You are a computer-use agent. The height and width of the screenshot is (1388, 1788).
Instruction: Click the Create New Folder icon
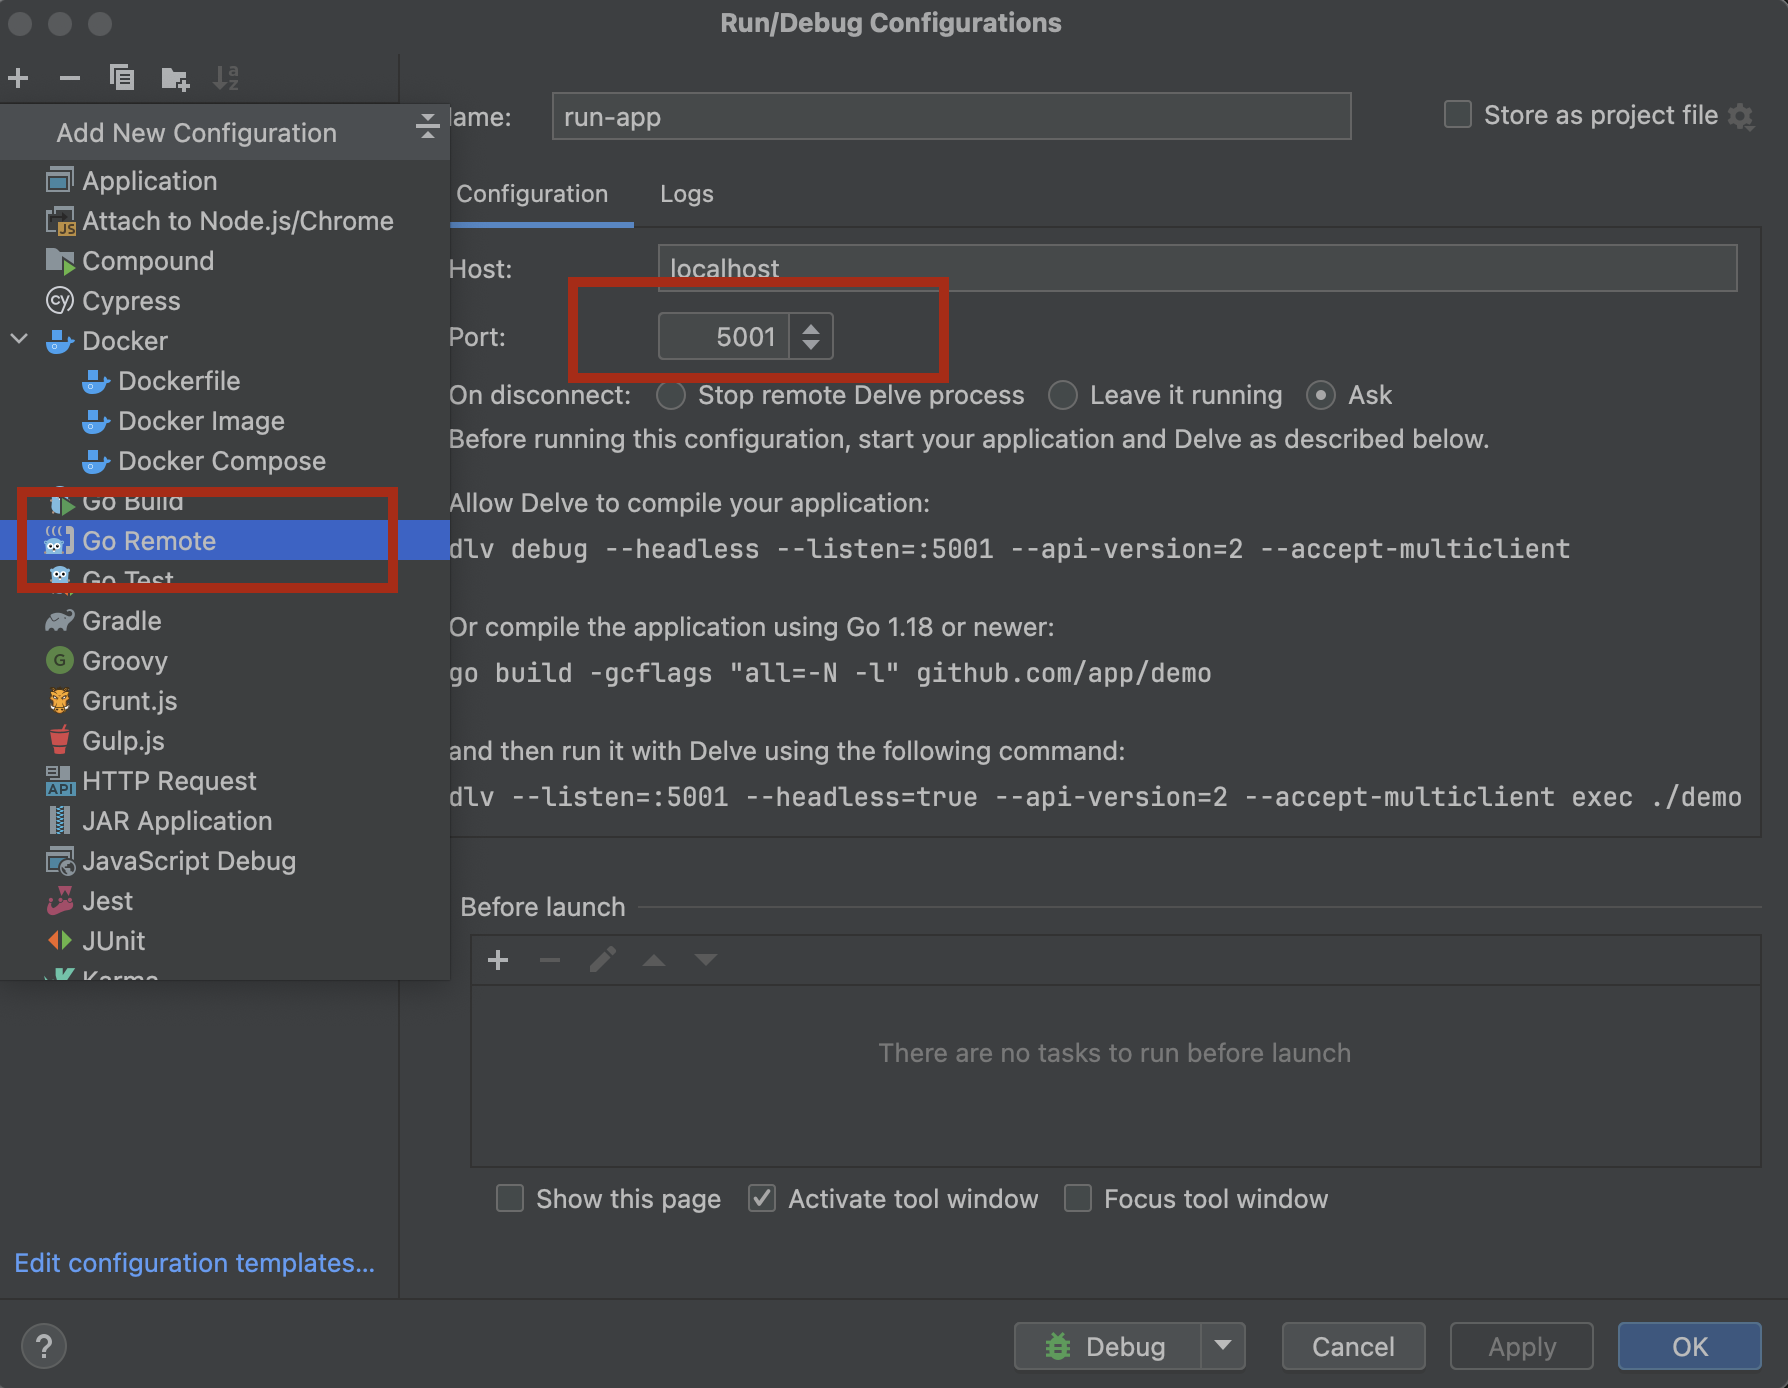click(175, 78)
